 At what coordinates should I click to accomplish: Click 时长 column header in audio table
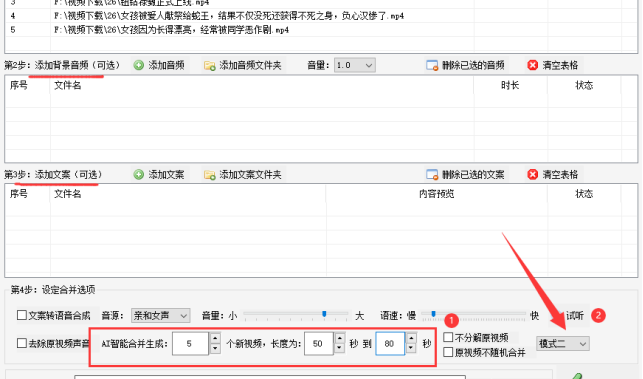510,85
